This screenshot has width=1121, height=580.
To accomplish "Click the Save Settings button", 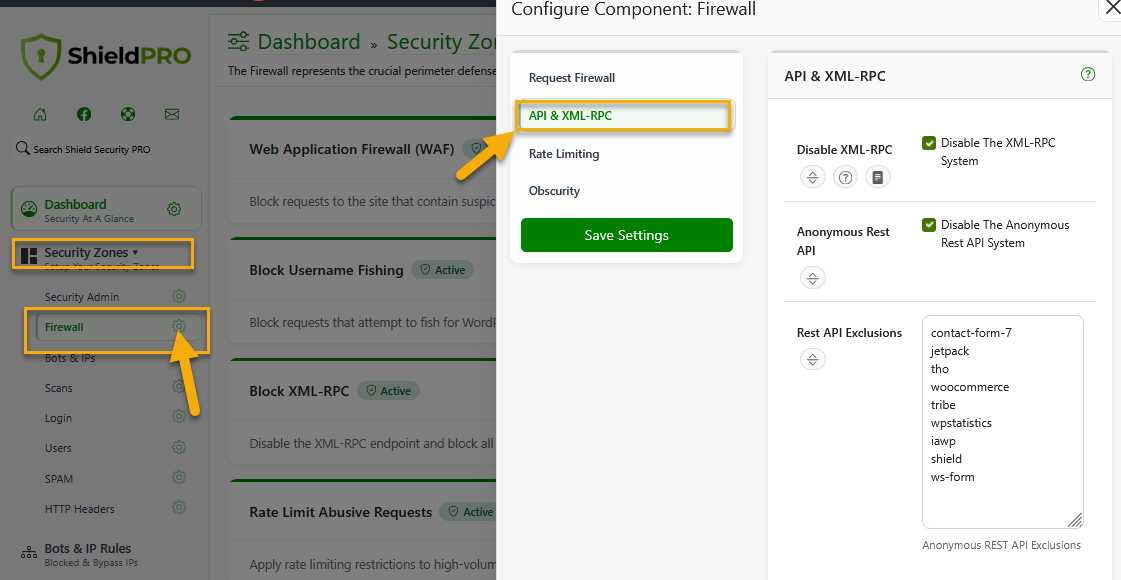I will pyautogui.click(x=627, y=235).
